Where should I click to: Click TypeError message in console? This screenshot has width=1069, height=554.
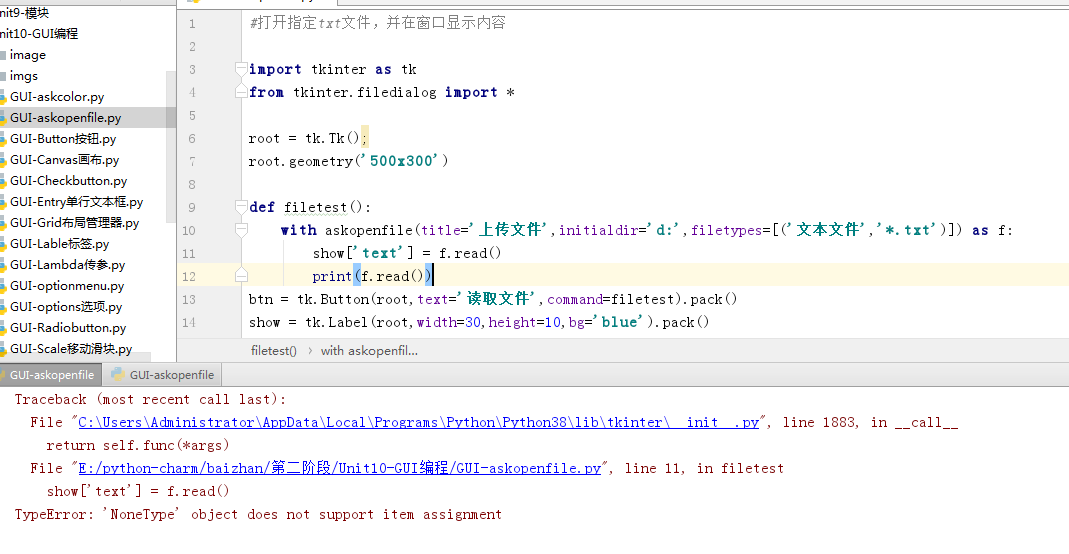(258, 514)
